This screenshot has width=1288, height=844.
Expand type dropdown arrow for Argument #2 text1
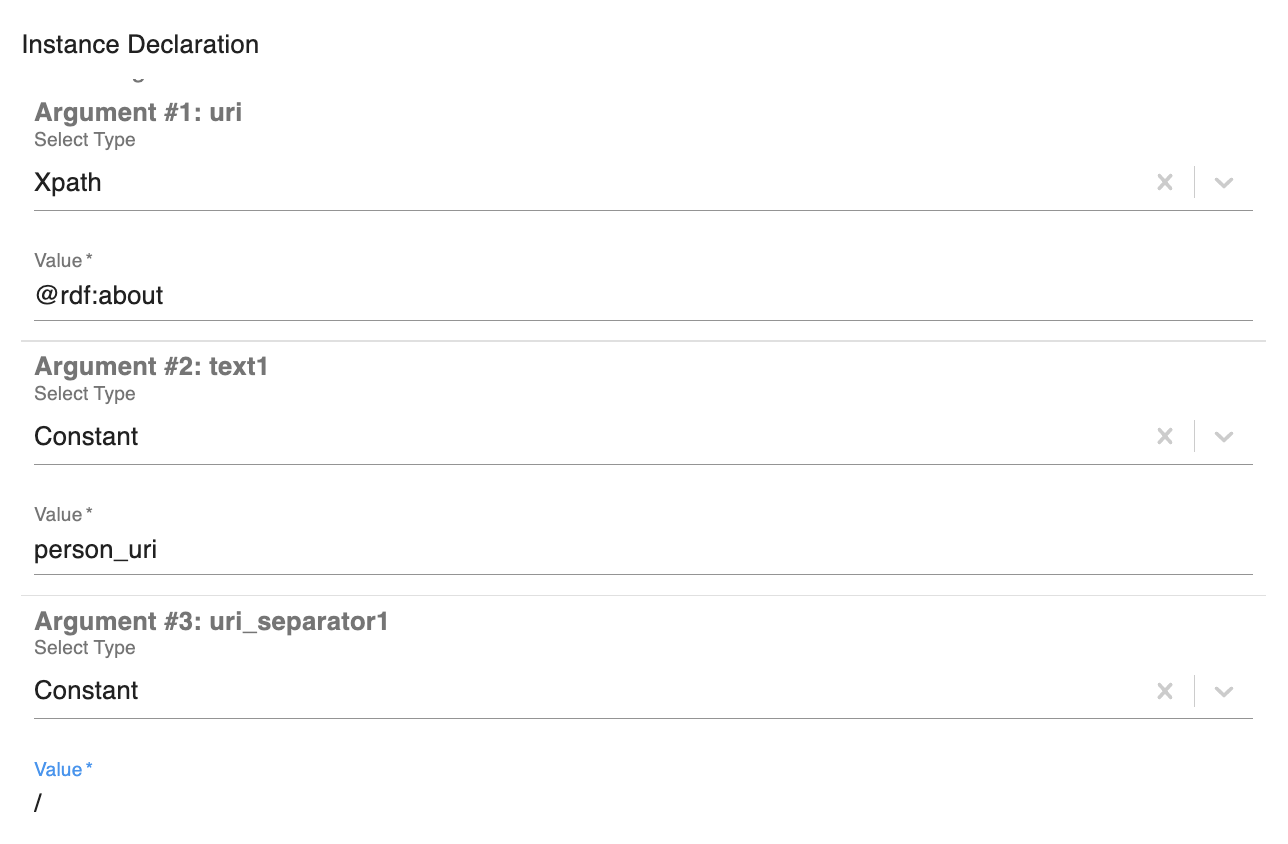click(1224, 437)
